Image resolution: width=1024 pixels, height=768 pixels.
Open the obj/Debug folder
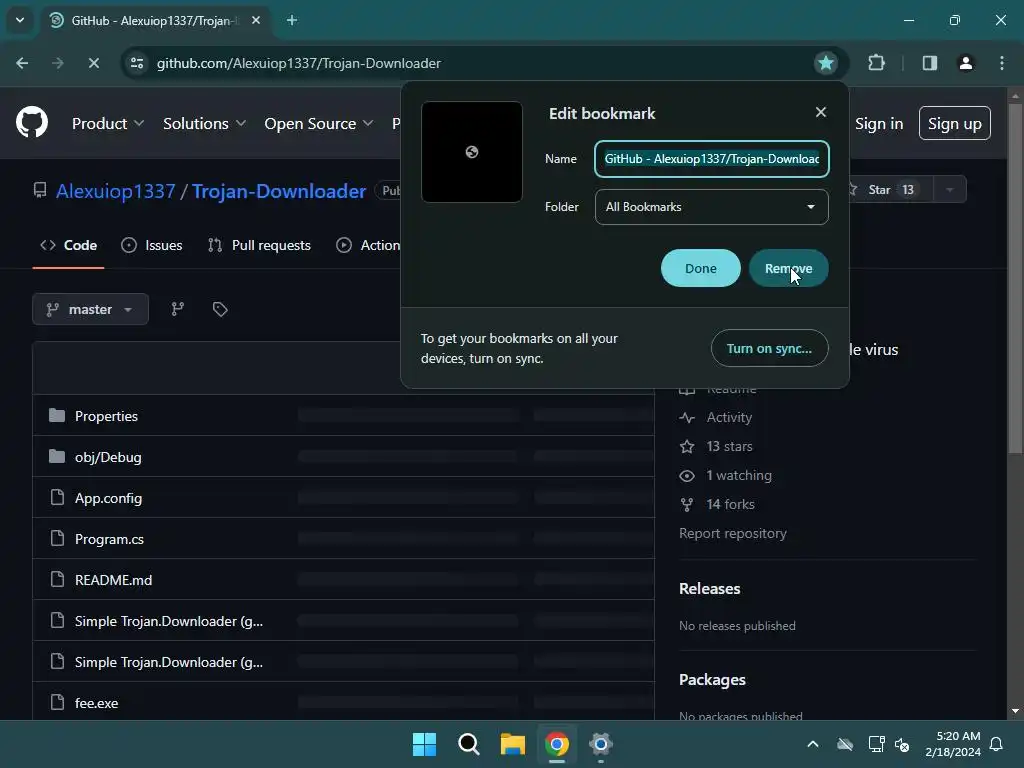(x=108, y=457)
